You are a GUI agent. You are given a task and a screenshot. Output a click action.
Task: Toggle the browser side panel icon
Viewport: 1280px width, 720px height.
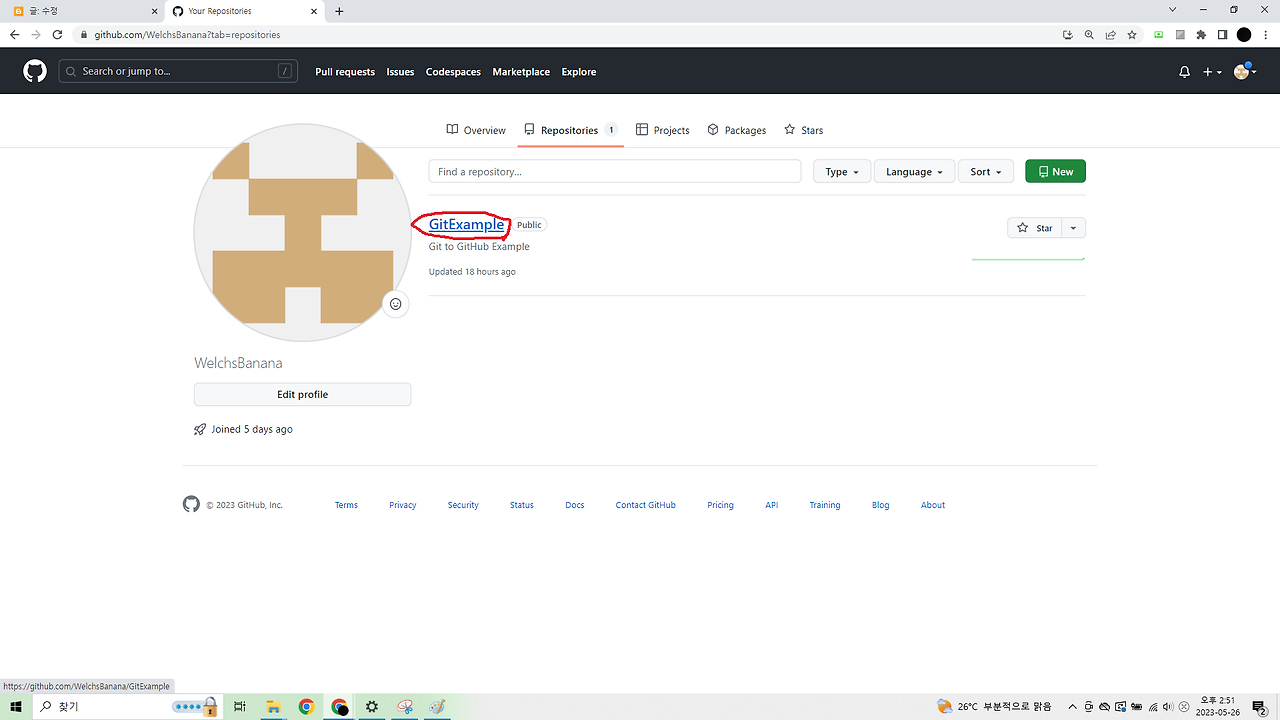click(x=1222, y=34)
